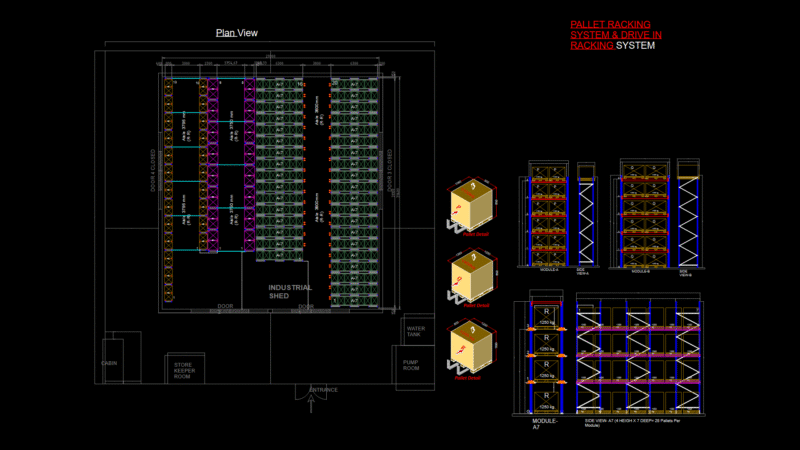Select the "MODULE-A" caption
The width and height of the screenshot is (800, 450).
(549, 270)
